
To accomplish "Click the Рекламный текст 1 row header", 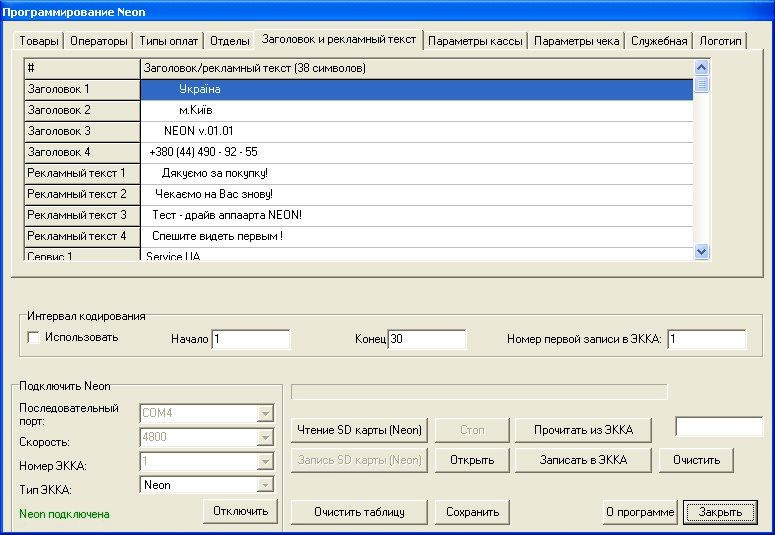I will point(82,174).
